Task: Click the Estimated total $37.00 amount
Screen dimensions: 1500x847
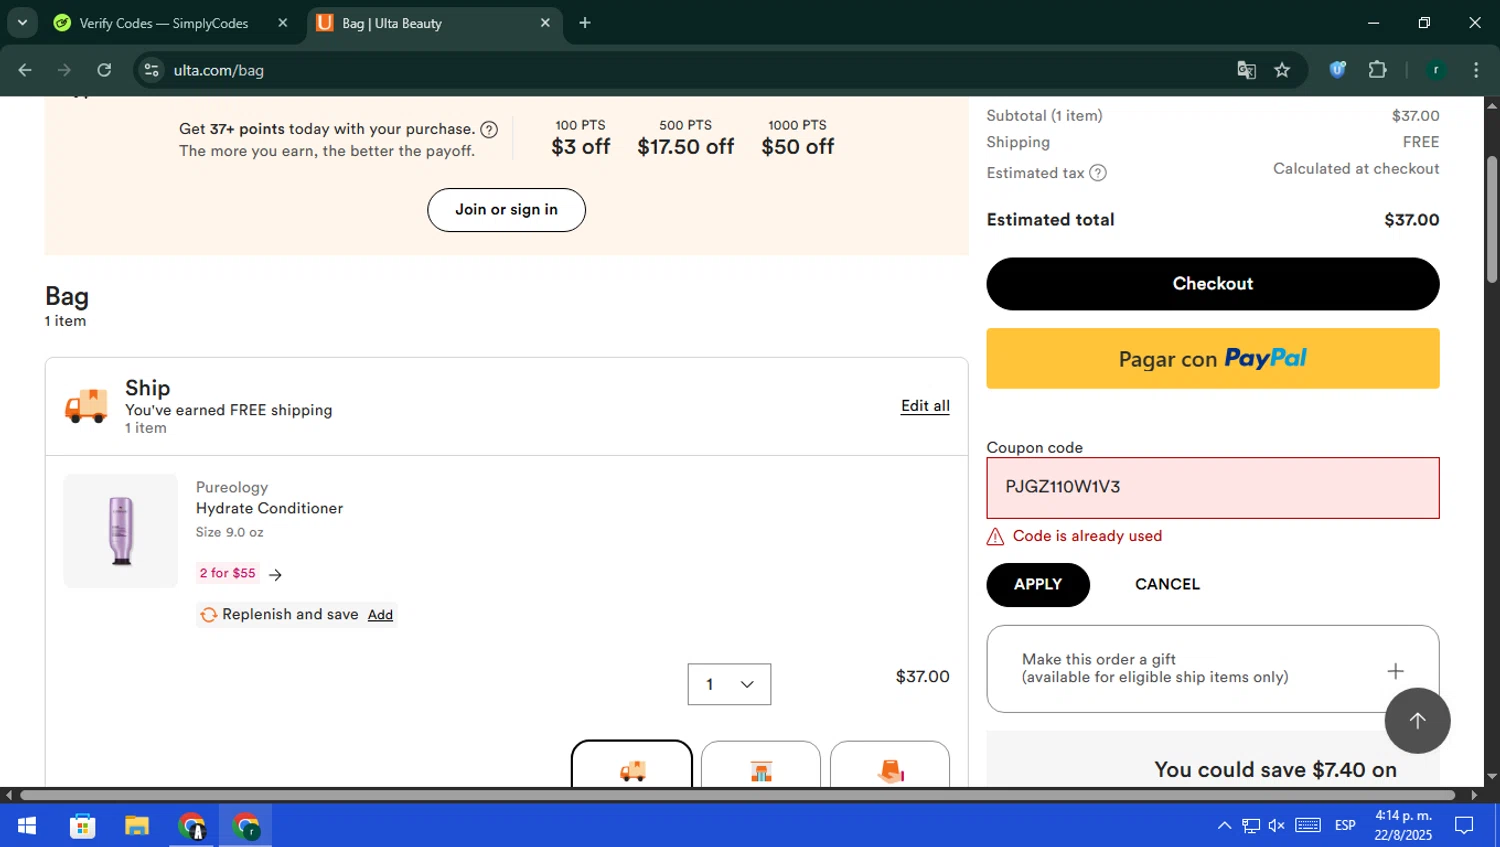Action: tap(1411, 220)
